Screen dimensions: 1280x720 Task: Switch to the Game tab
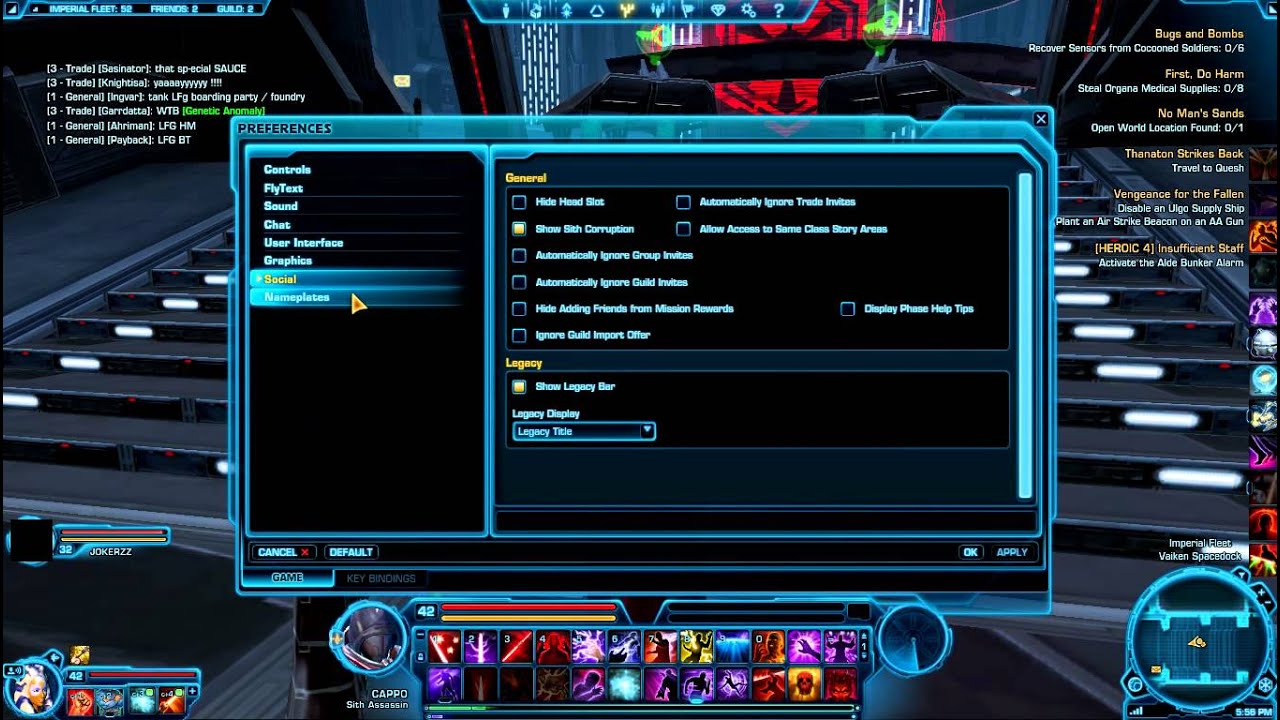pyautogui.click(x=288, y=578)
